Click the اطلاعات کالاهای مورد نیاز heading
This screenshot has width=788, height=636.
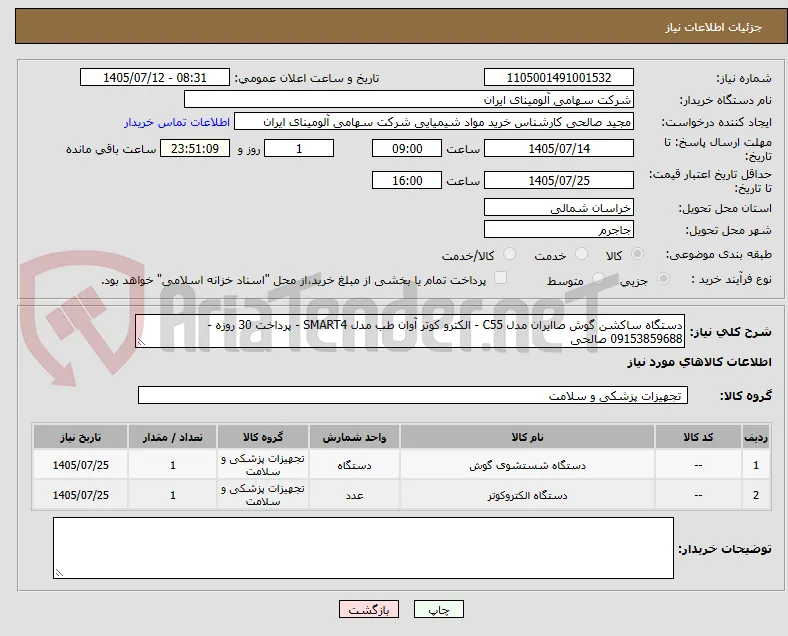point(699,362)
